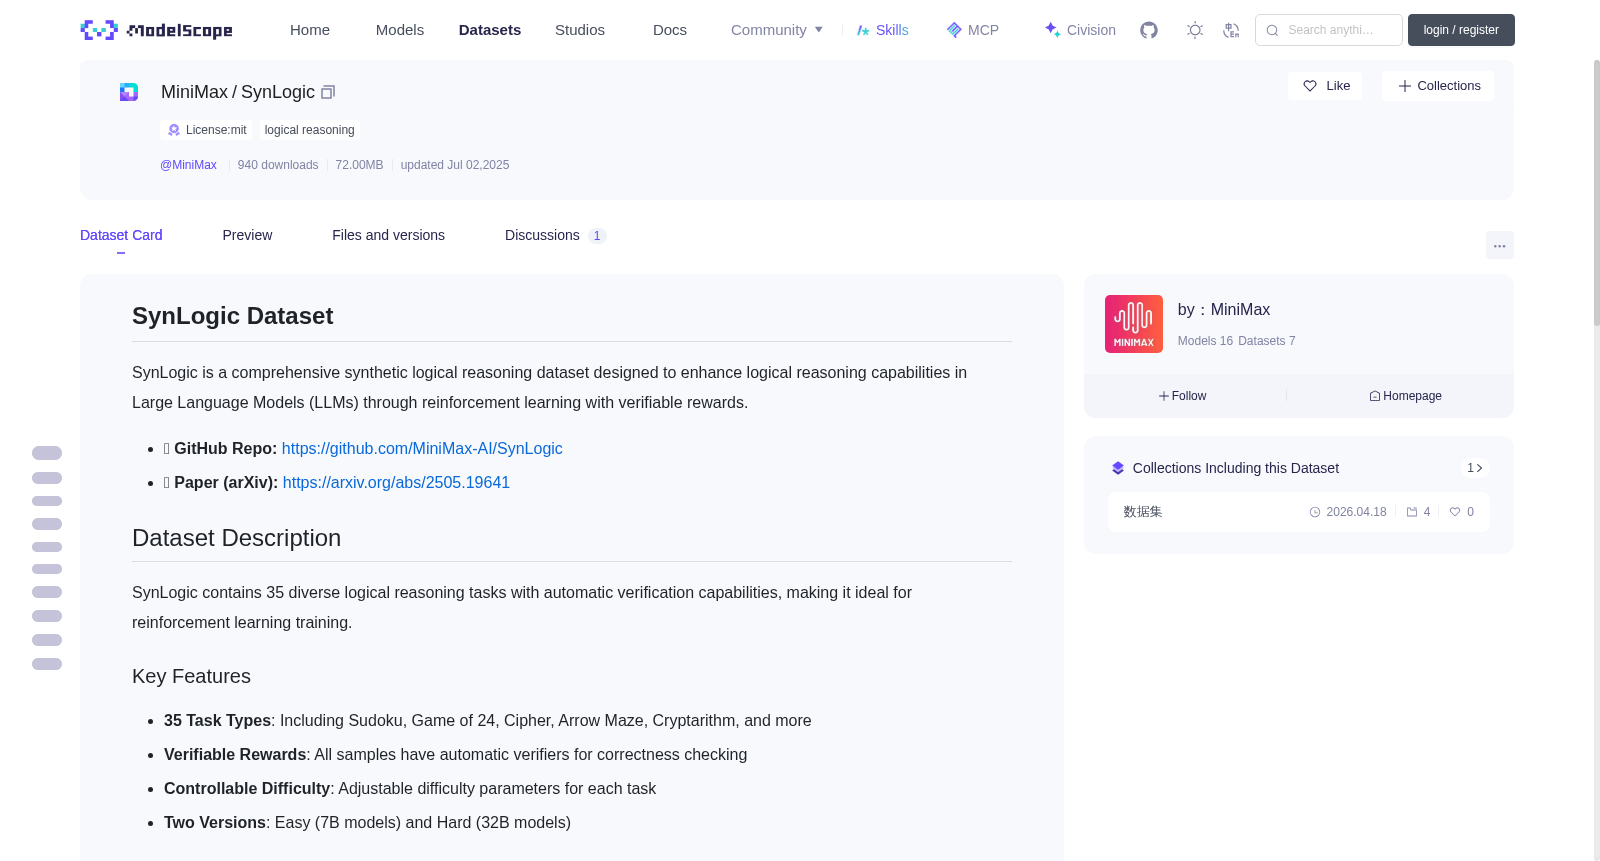Select the Dataset Card tab
Screen dimensions: 1600x861
121,235
